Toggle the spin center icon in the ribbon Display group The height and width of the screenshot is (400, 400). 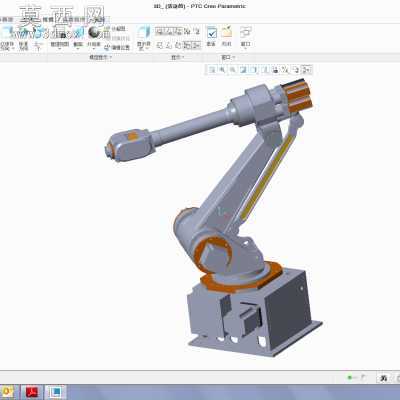tap(197, 45)
